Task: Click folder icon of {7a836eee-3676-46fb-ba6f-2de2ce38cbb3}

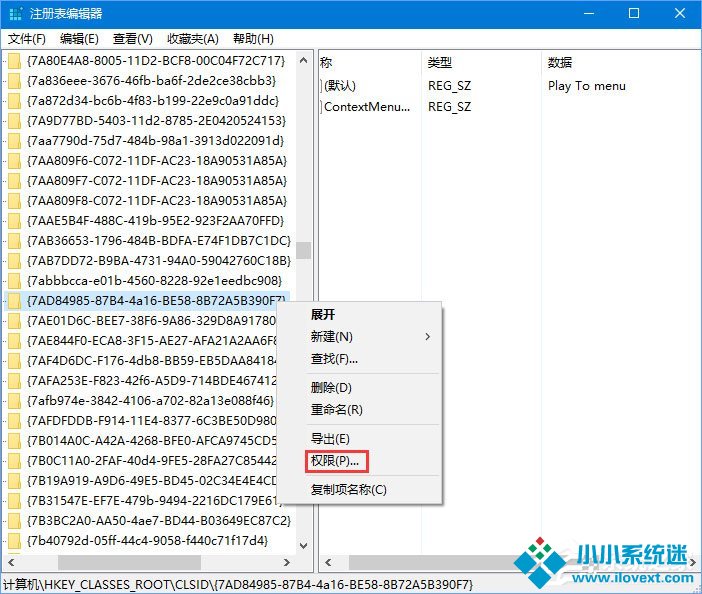Action: coord(14,81)
